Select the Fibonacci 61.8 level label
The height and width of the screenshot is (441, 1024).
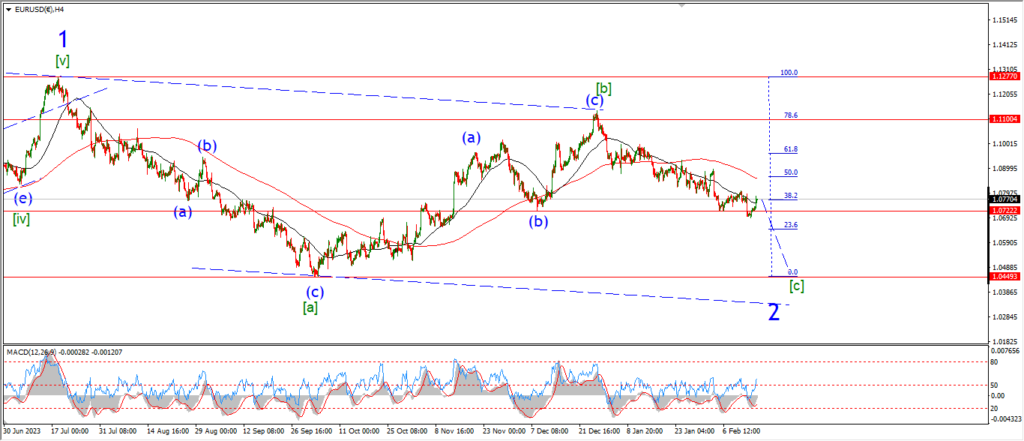[x=789, y=149]
